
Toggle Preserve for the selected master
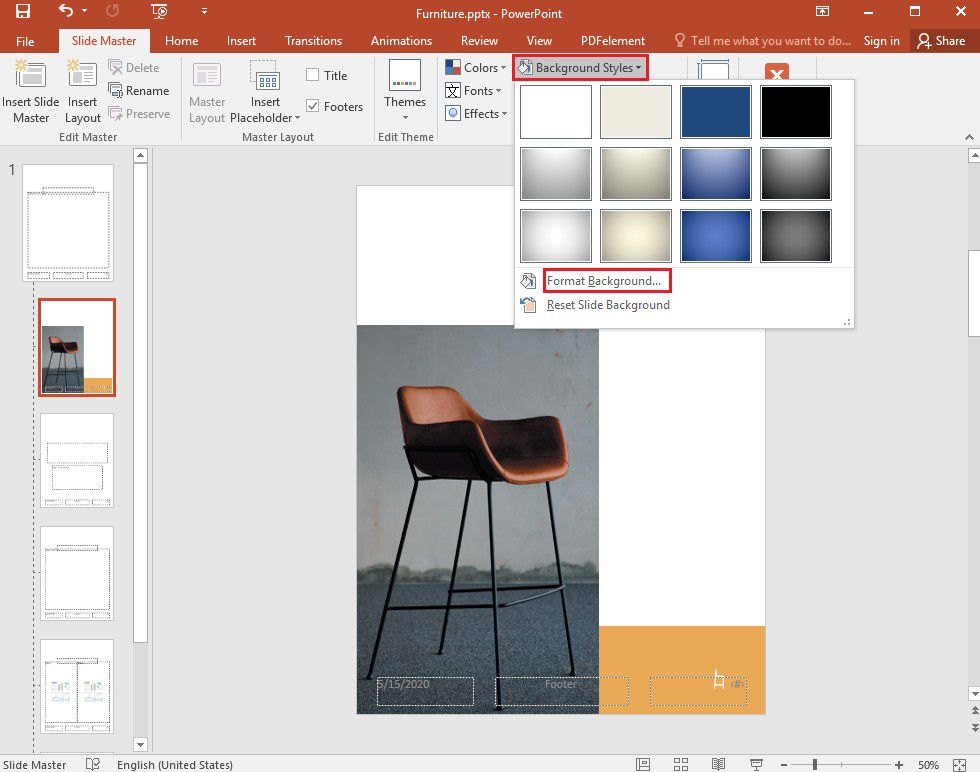pos(140,113)
